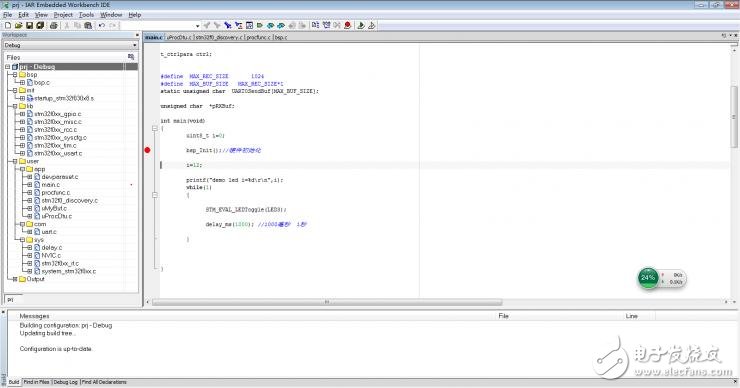
Task: Click the Debug without Downloading toolbar icon
Action: point(372,25)
